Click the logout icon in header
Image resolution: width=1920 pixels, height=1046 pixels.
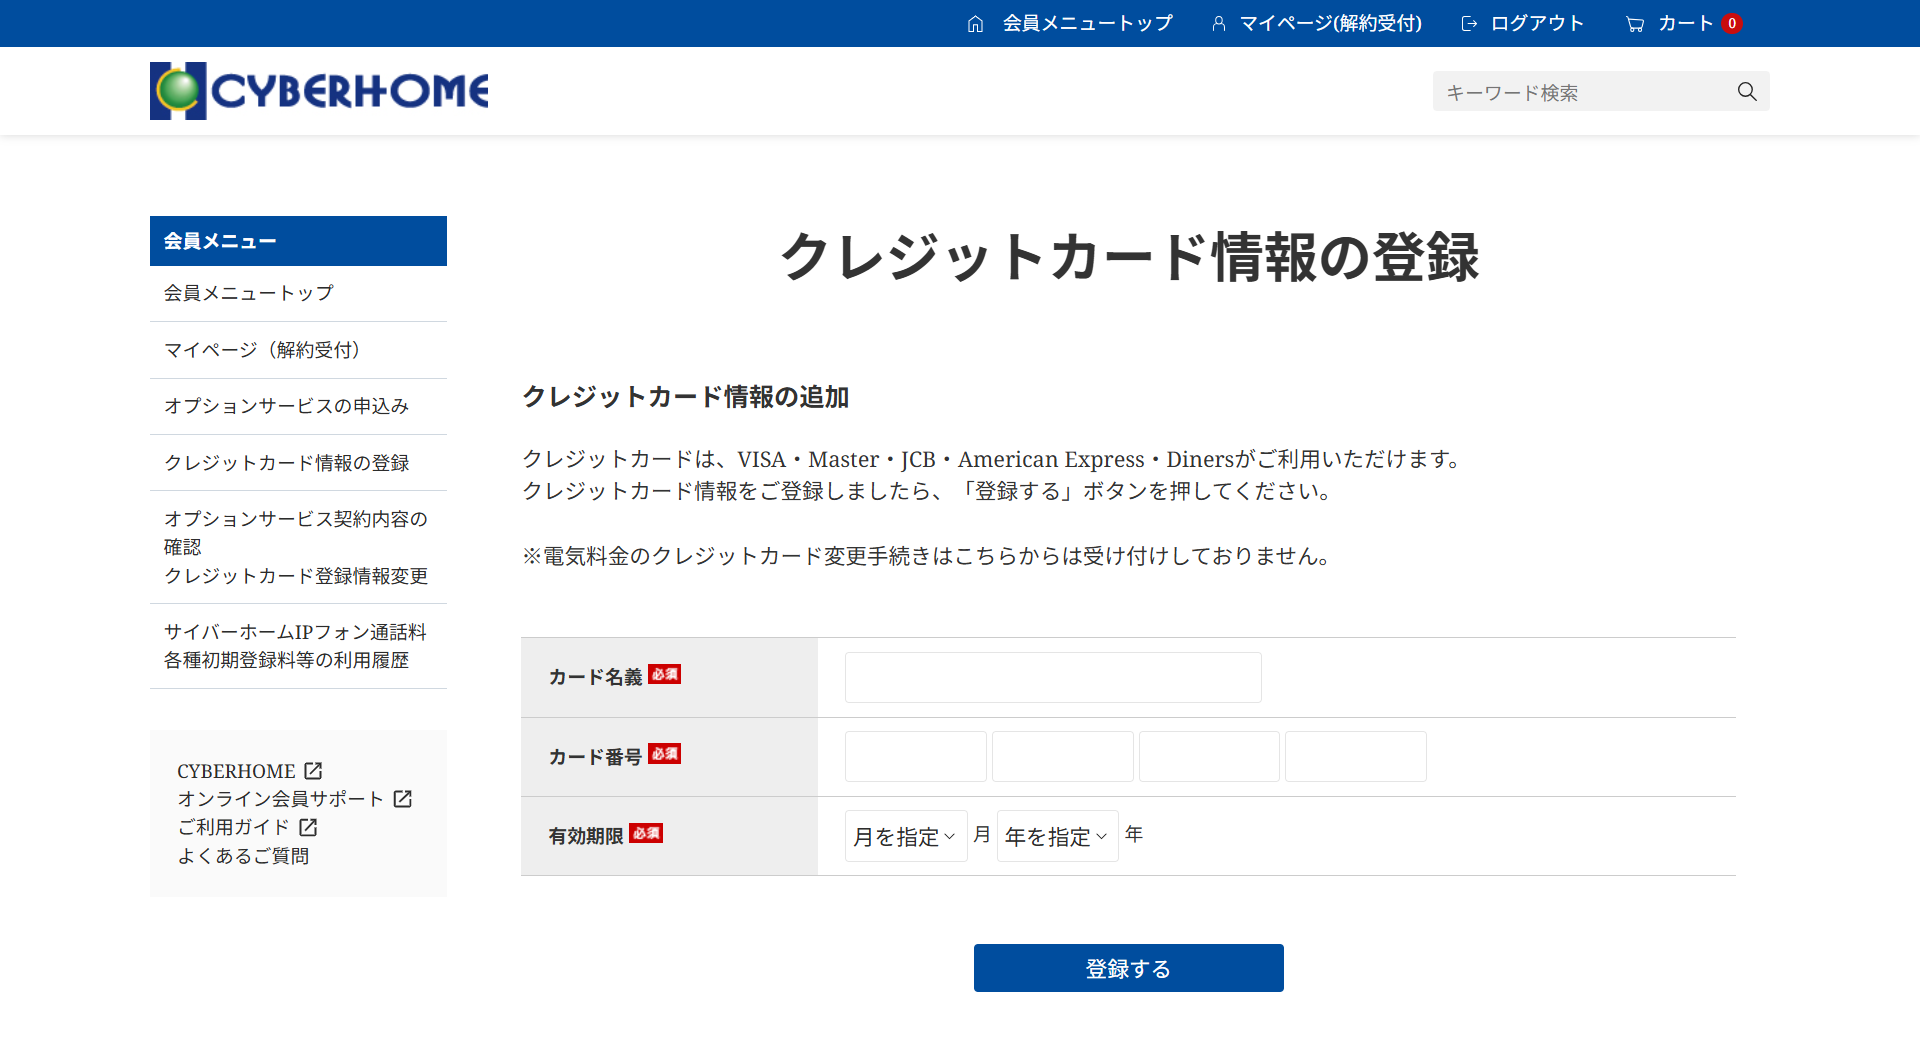pos(1469,24)
